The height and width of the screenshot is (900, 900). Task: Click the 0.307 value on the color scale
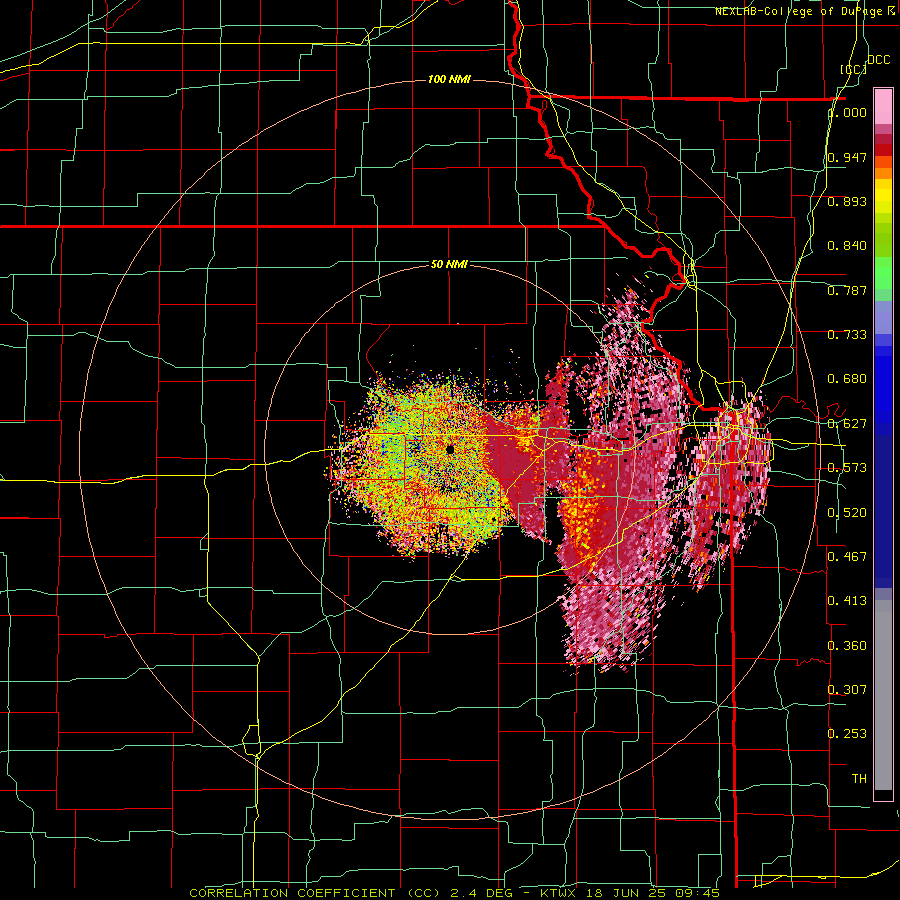tap(847, 689)
